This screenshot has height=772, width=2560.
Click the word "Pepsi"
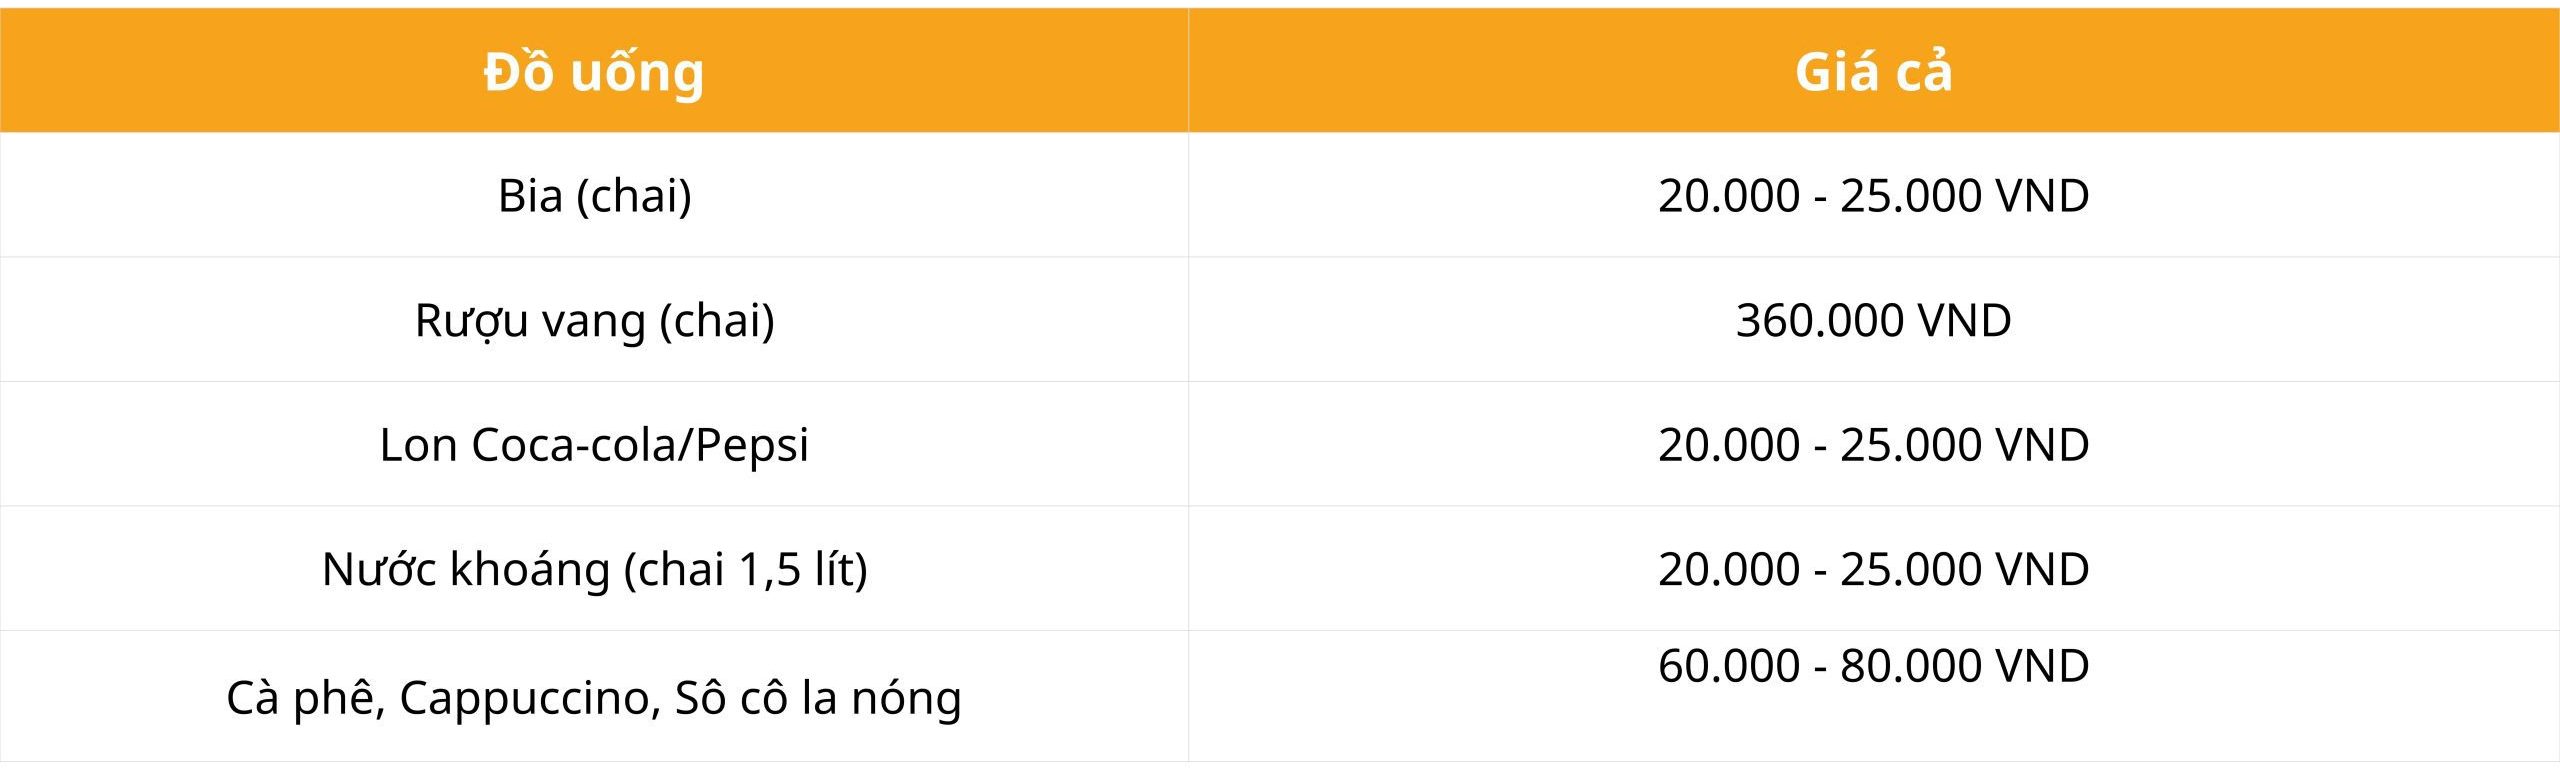(751, 444)
